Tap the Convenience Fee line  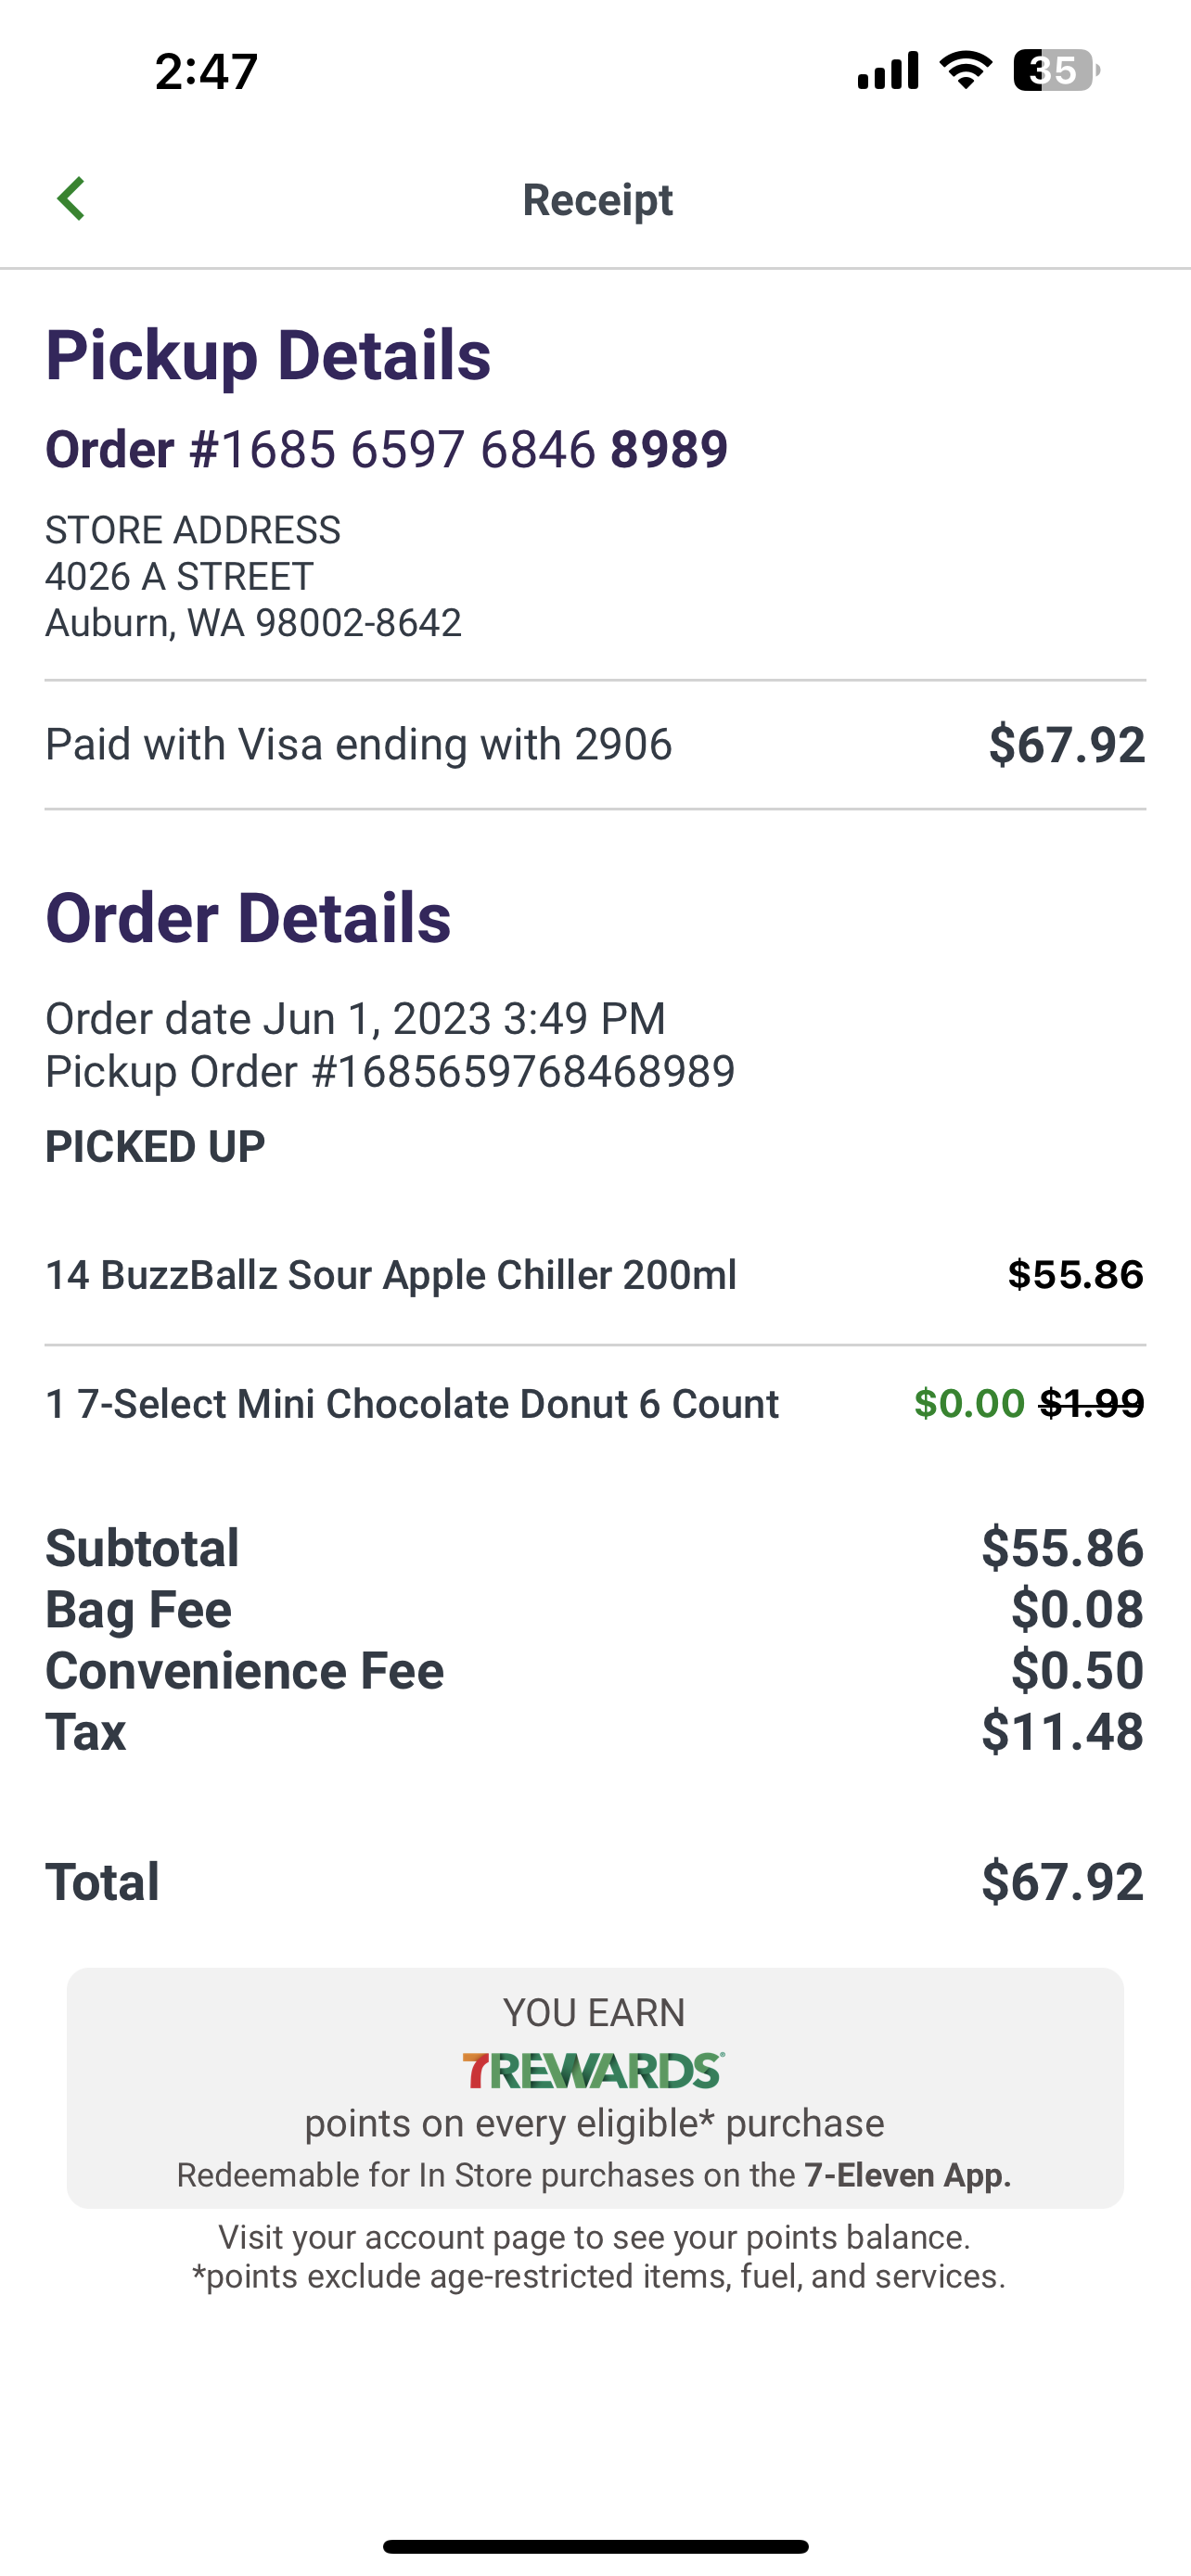click(x=245, y=1671)
